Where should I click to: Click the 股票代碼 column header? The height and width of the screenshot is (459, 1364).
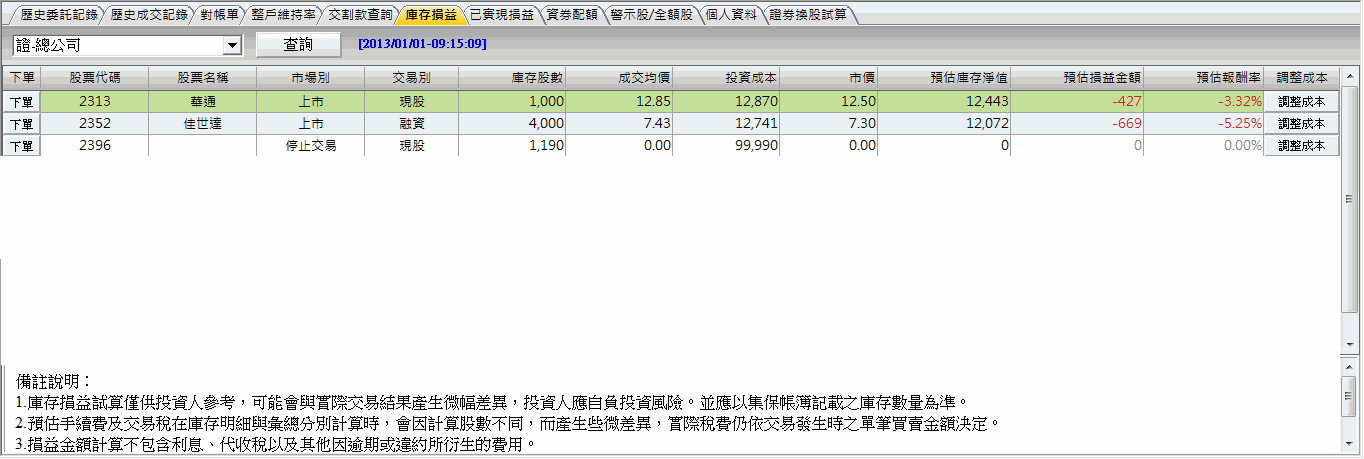point(95,77)
